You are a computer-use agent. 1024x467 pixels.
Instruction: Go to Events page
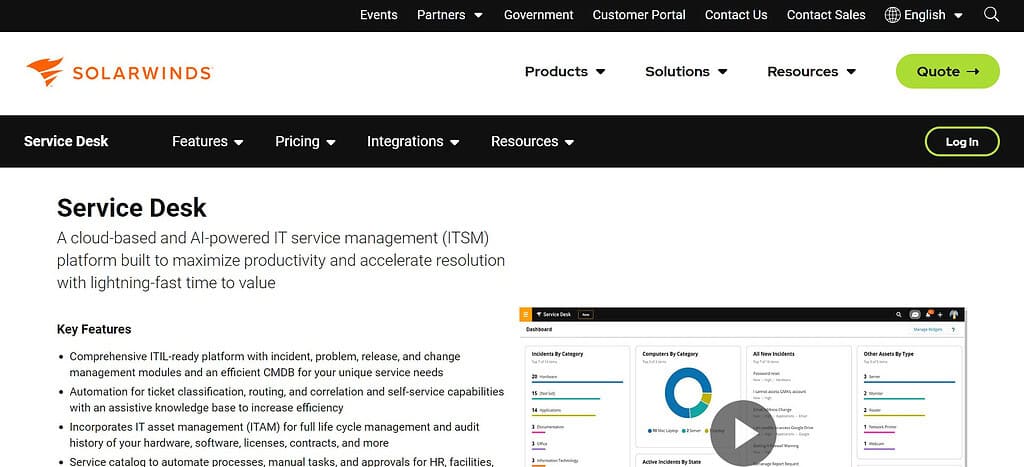379,14
